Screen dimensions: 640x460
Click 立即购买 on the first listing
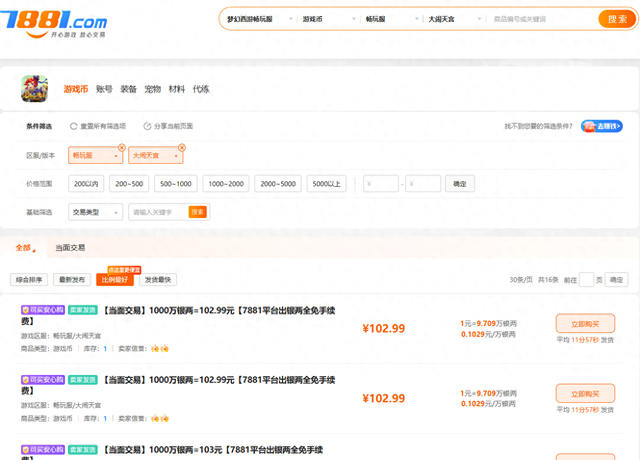click(584, 323)
